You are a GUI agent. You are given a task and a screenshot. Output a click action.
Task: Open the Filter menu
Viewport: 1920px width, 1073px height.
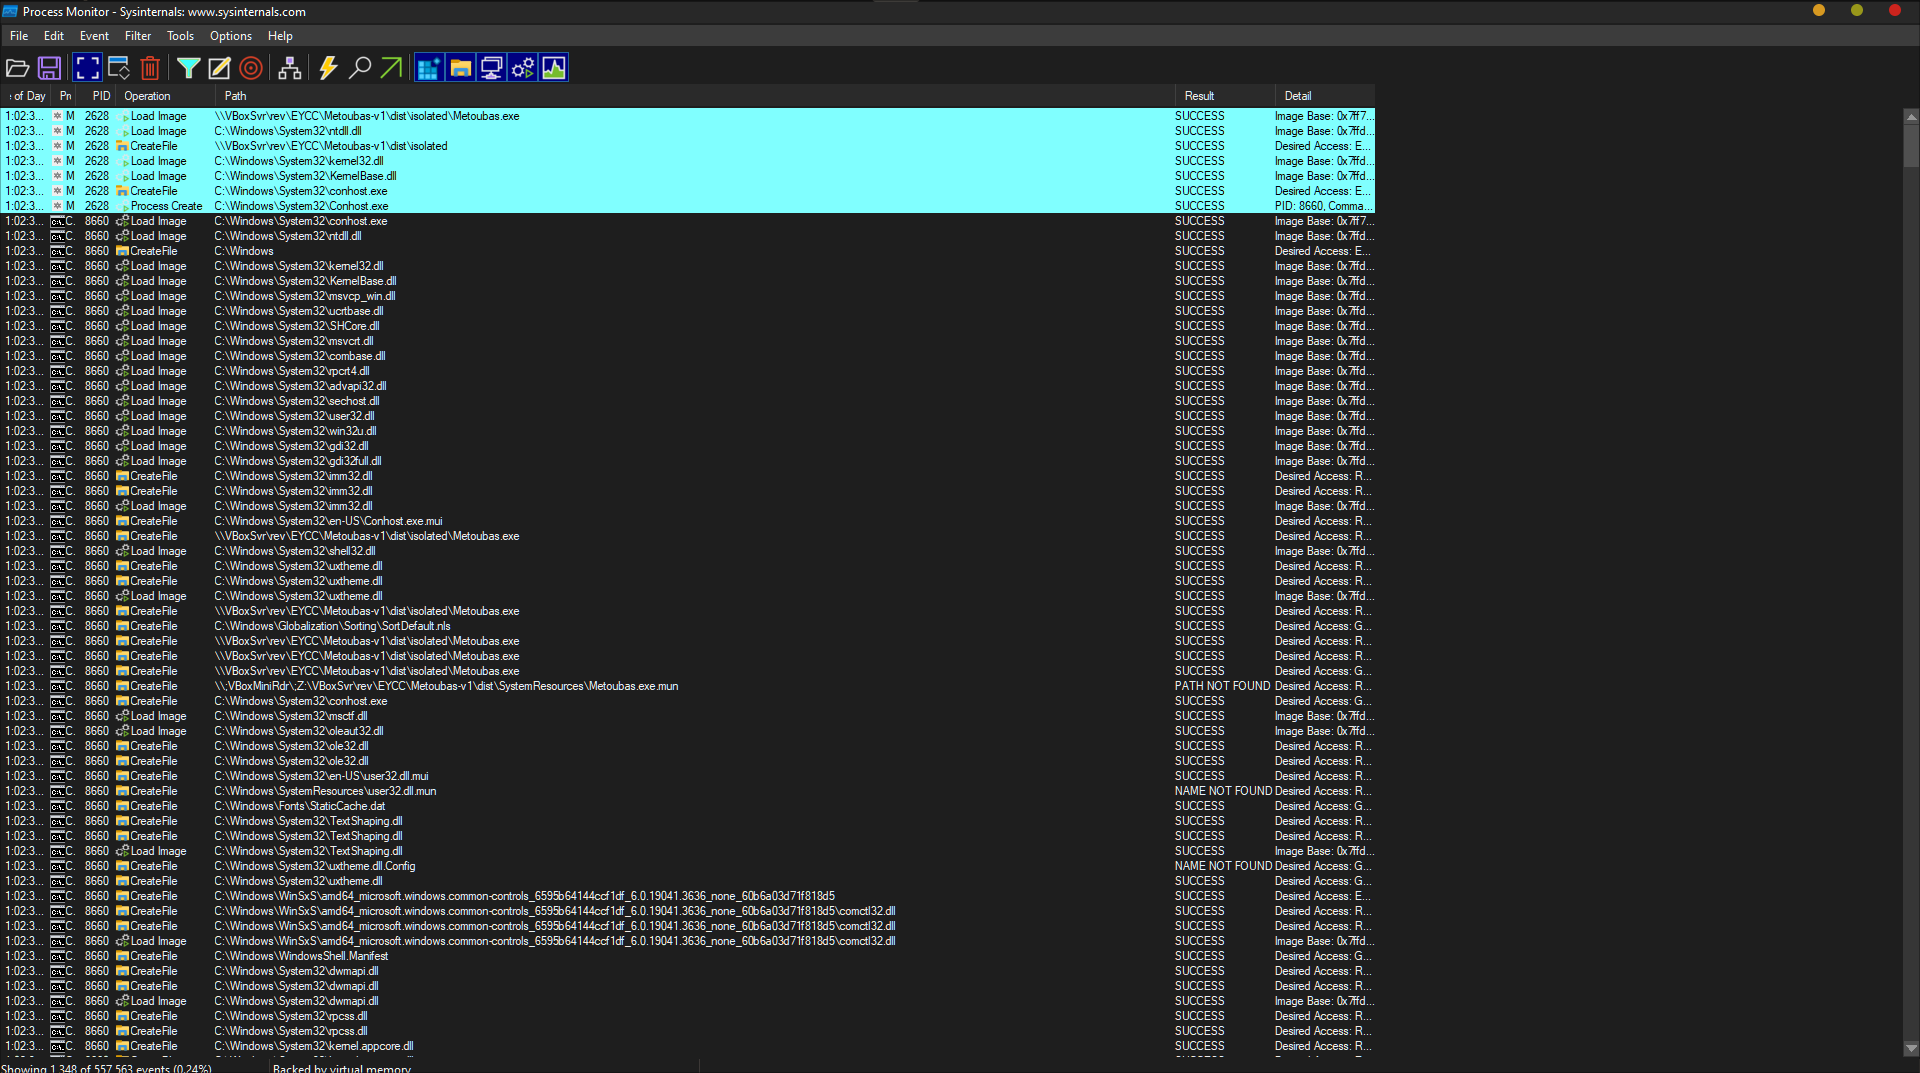click(138, 36)
